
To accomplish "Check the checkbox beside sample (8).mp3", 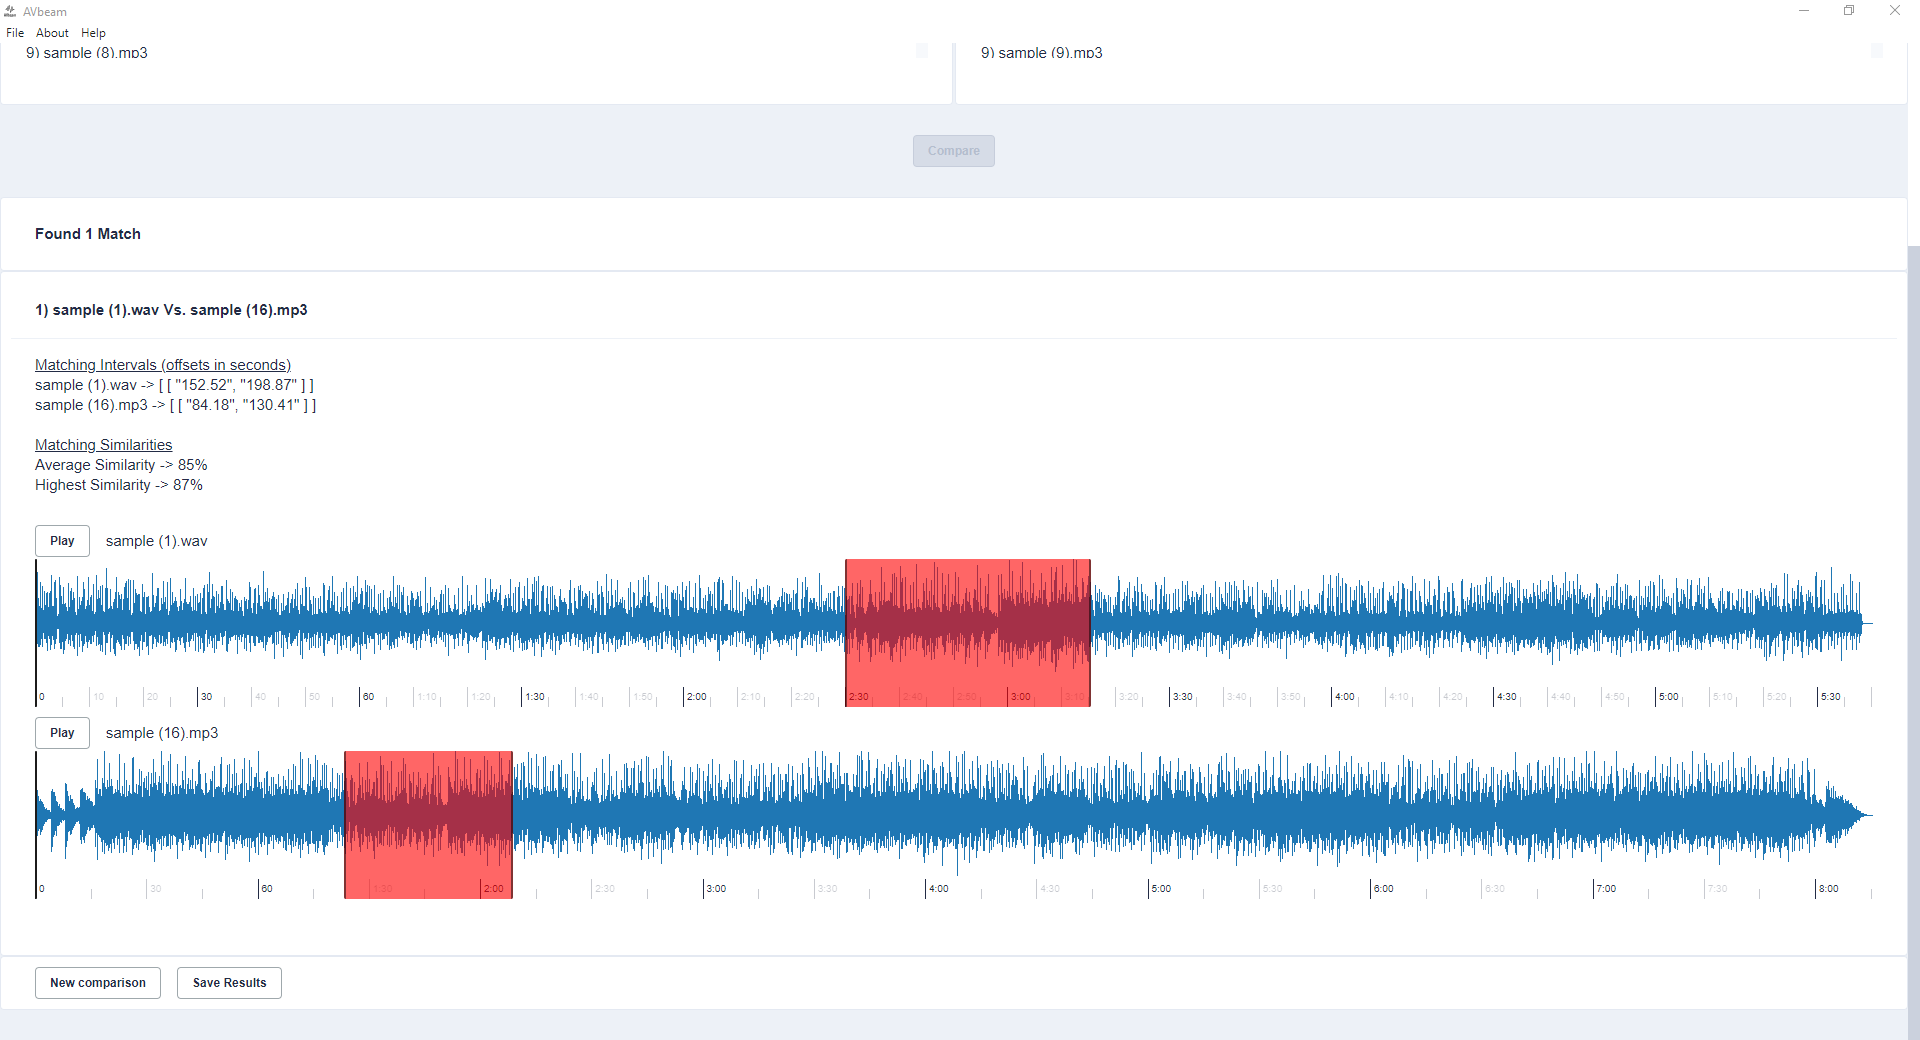I will click(x=920, y=49).
